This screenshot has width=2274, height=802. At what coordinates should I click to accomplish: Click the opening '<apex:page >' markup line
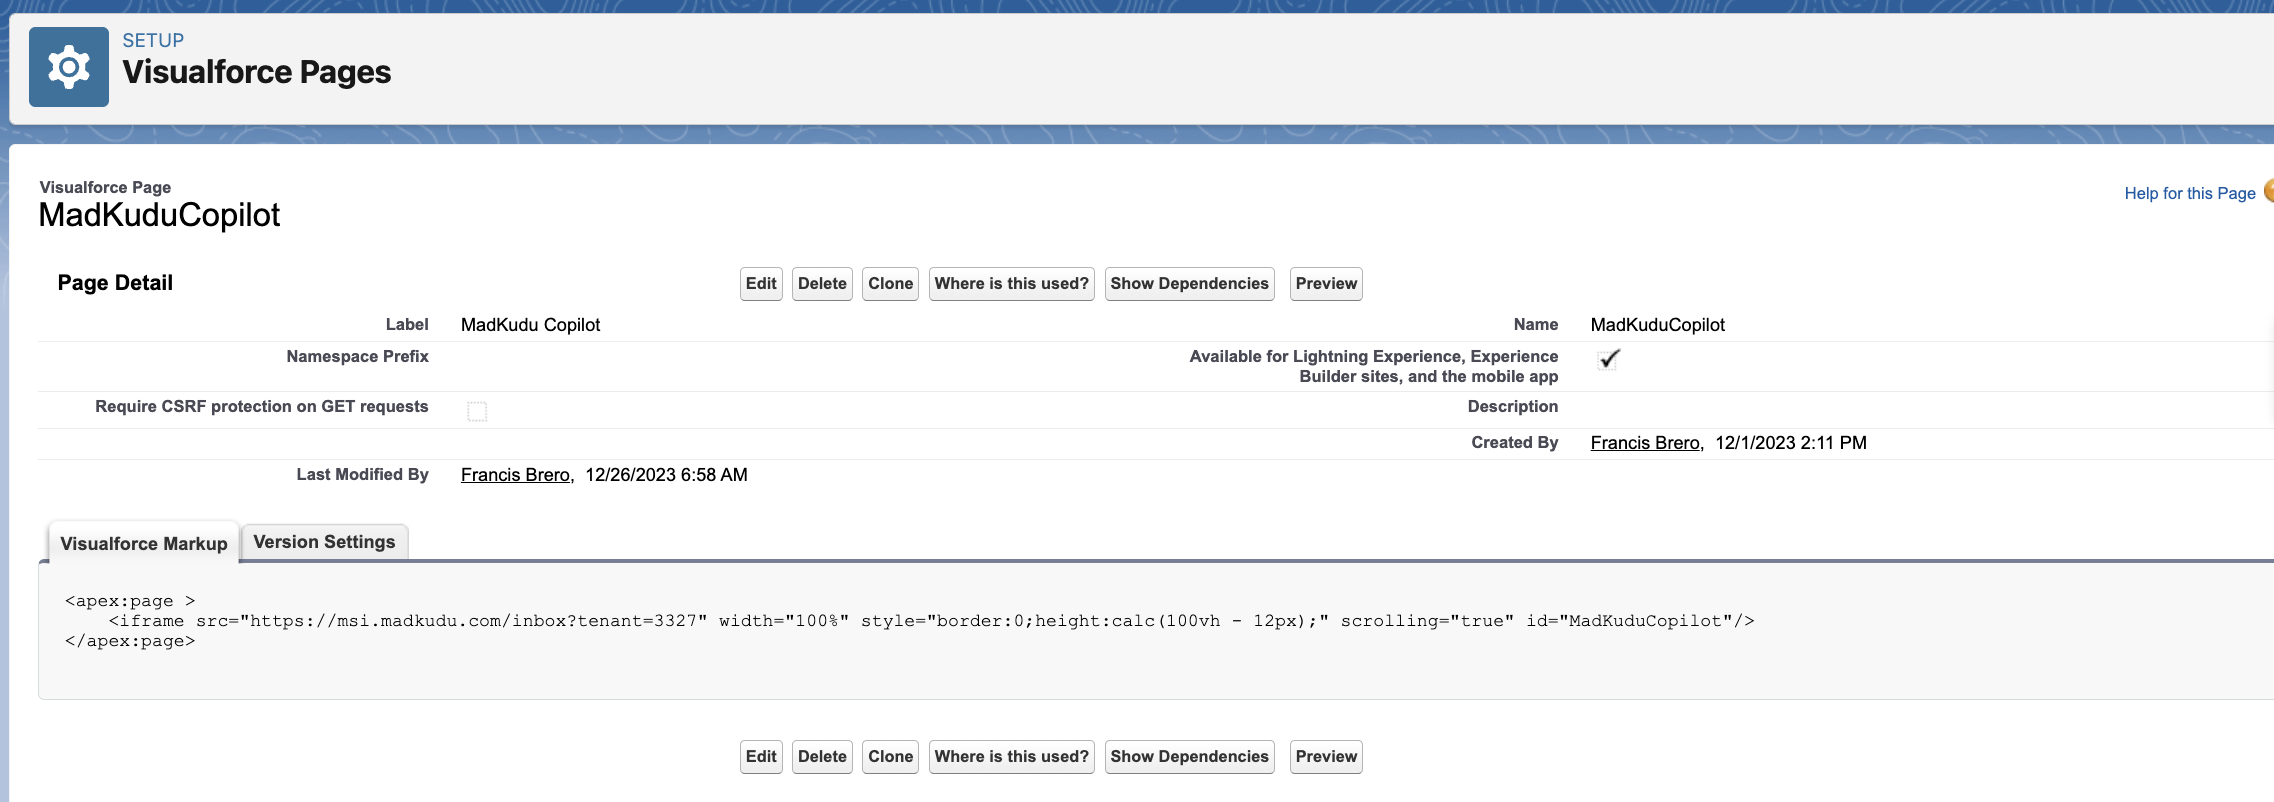click(x=130, y=601)
